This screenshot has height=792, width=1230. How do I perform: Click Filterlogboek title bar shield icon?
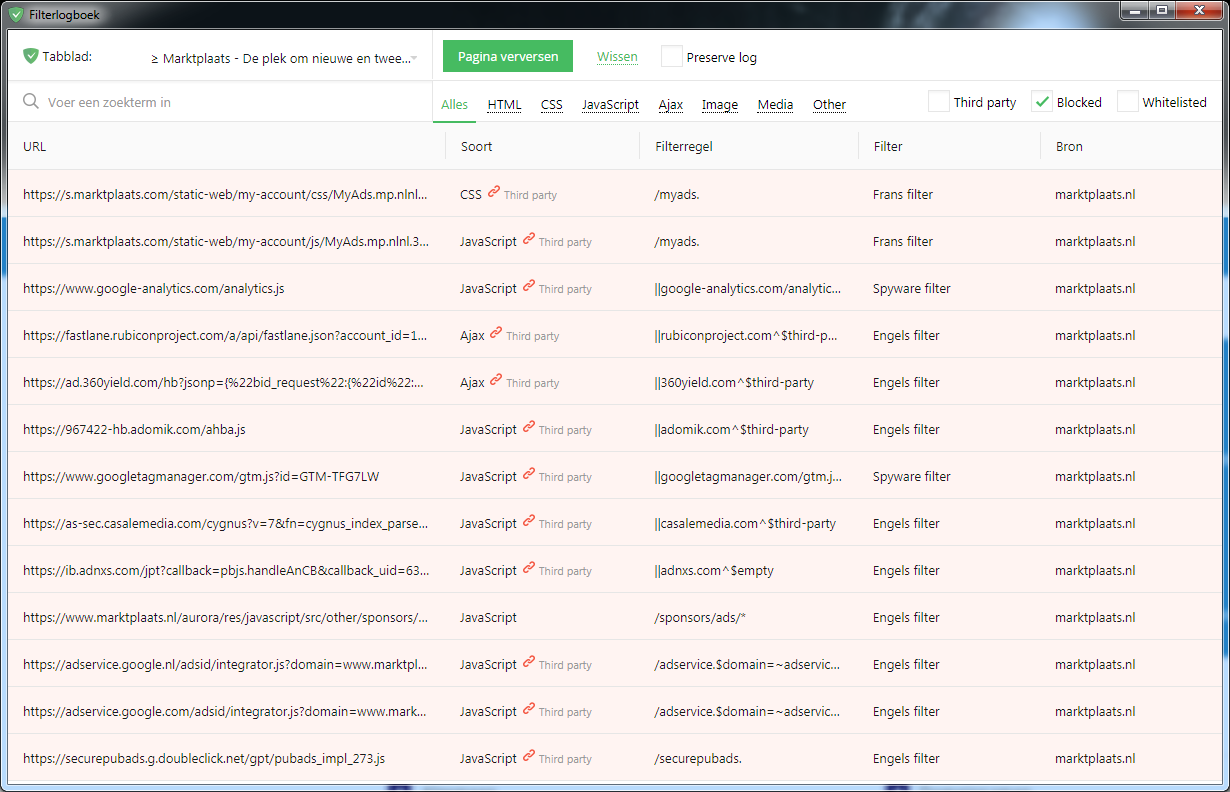[16, 15]
